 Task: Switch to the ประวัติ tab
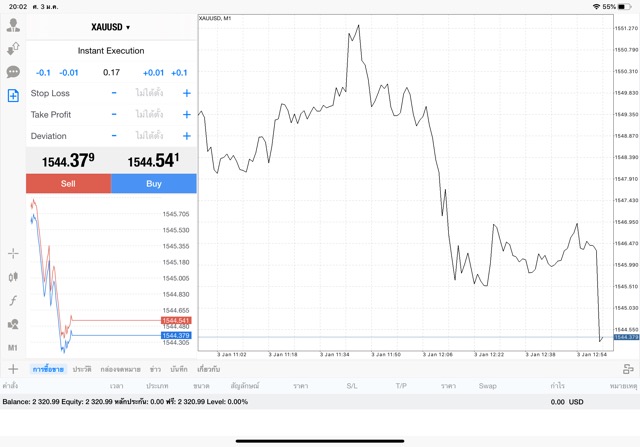81,370
